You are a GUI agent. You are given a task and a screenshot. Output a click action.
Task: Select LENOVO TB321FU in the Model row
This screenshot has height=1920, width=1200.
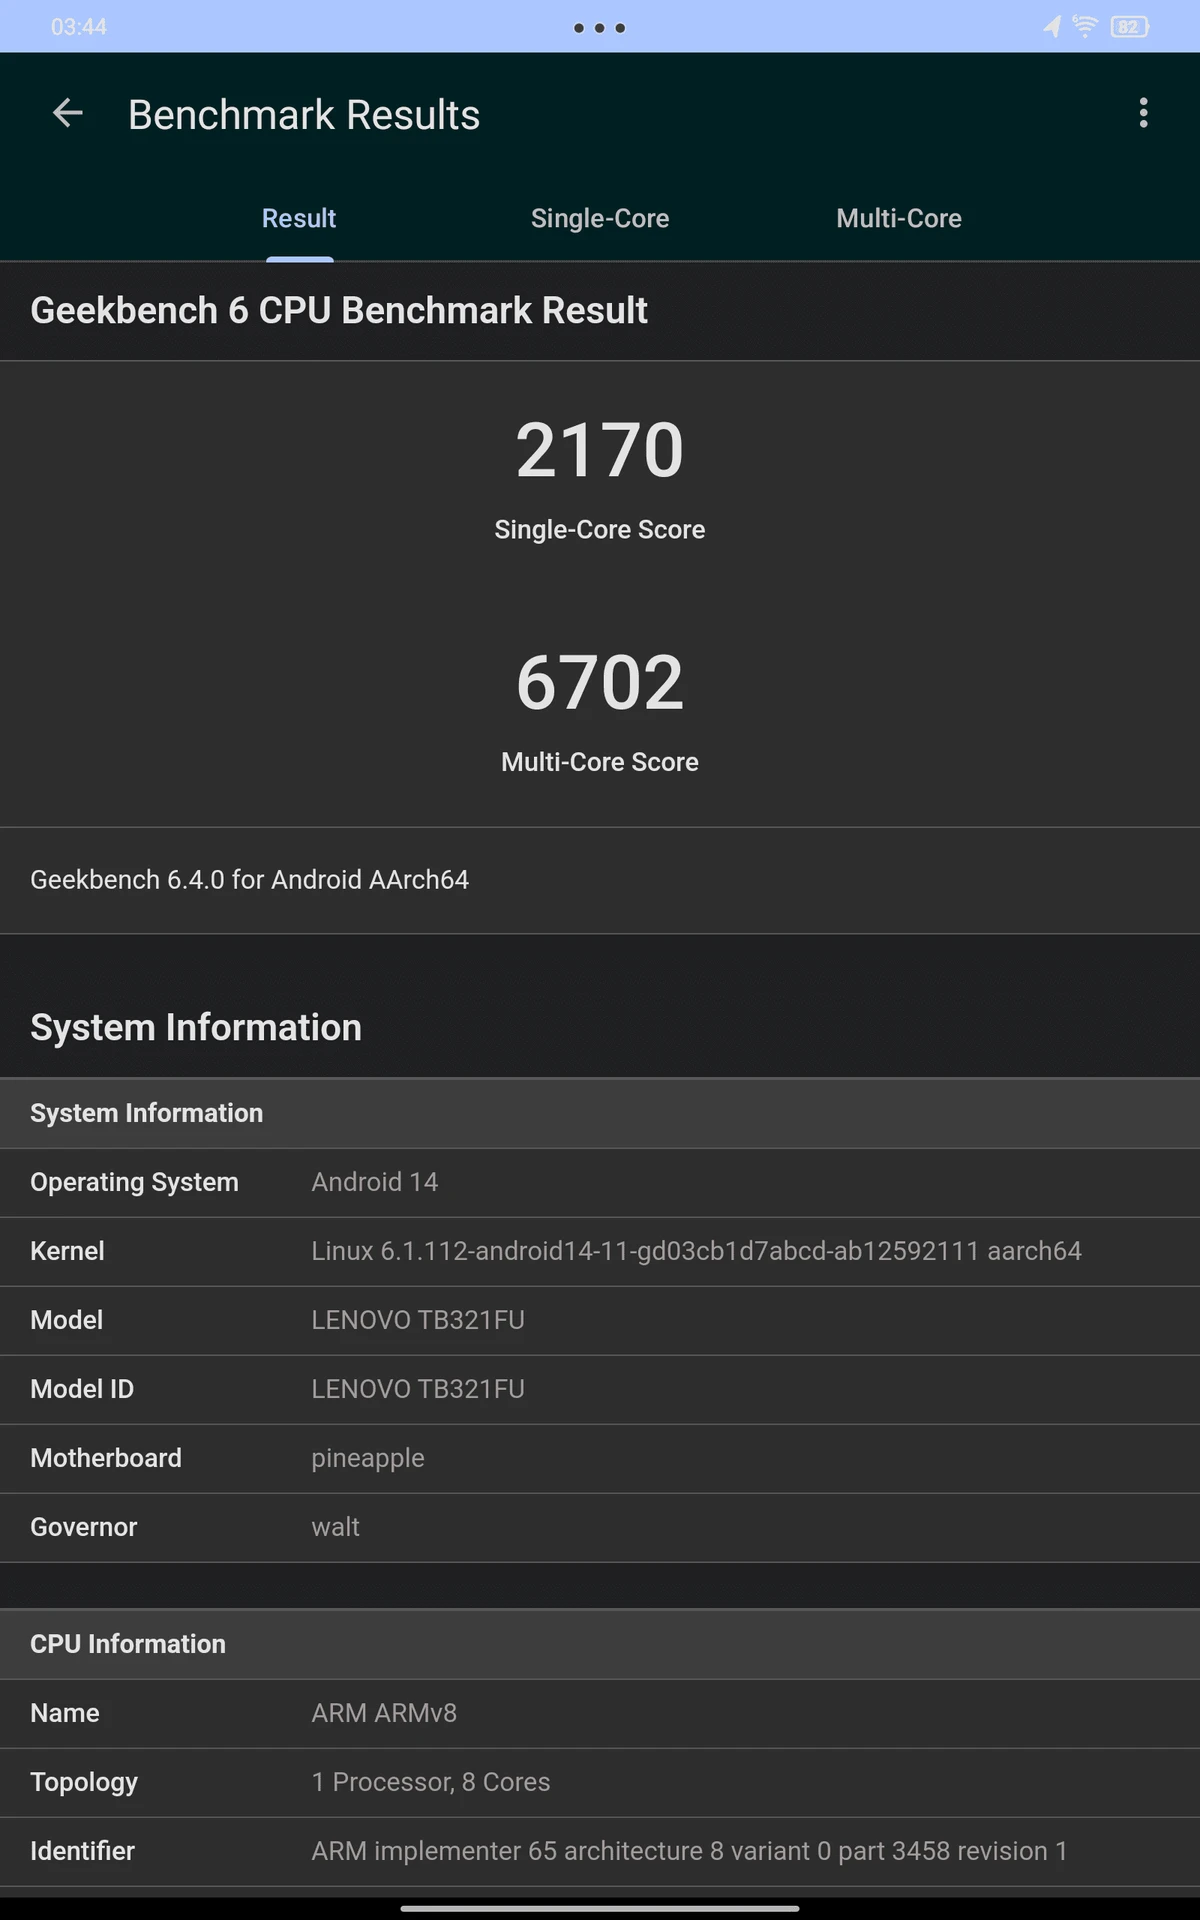pos(418,1320)
